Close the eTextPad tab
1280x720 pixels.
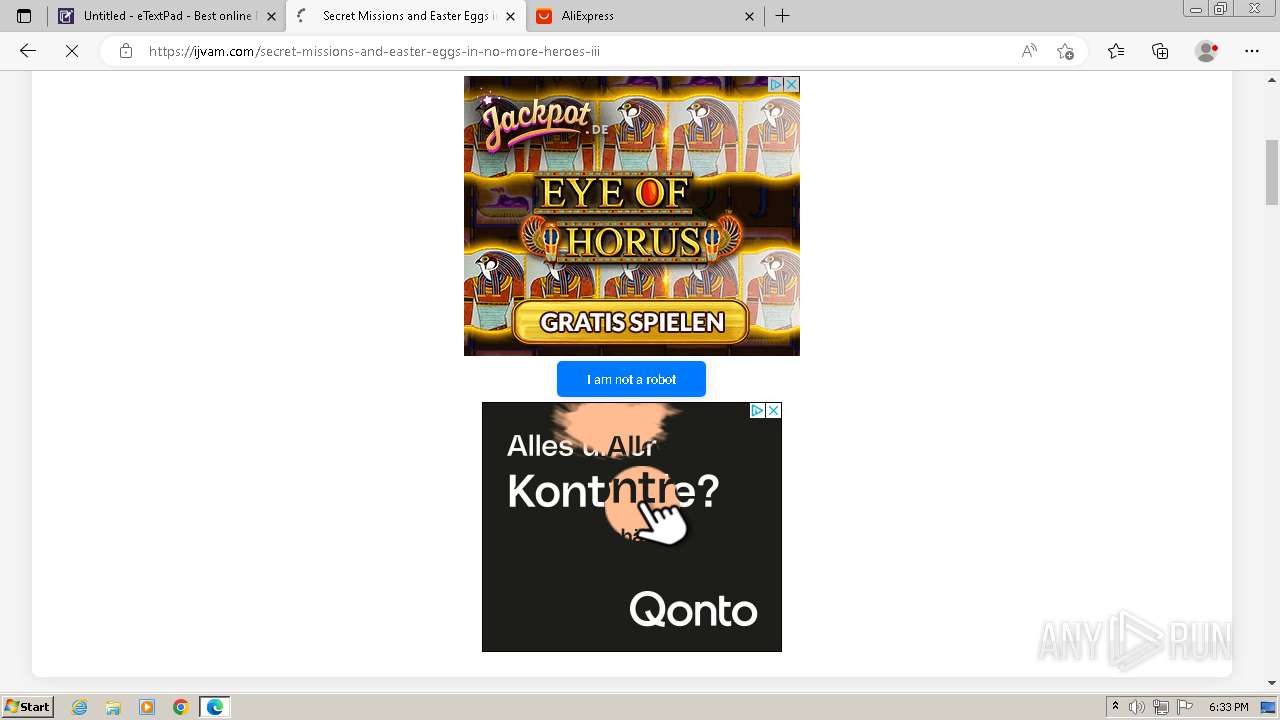(x=271, y=16)
